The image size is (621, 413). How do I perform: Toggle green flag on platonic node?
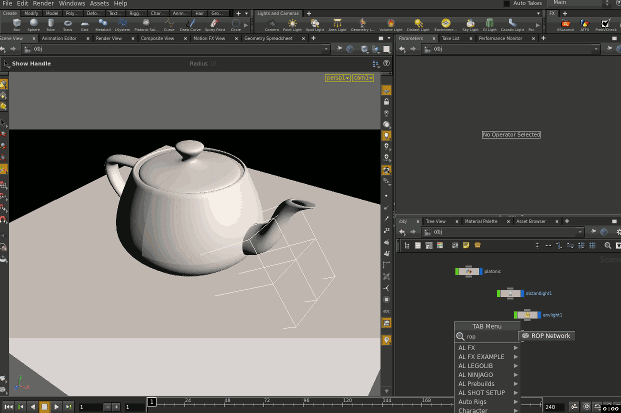coord(457,271)
